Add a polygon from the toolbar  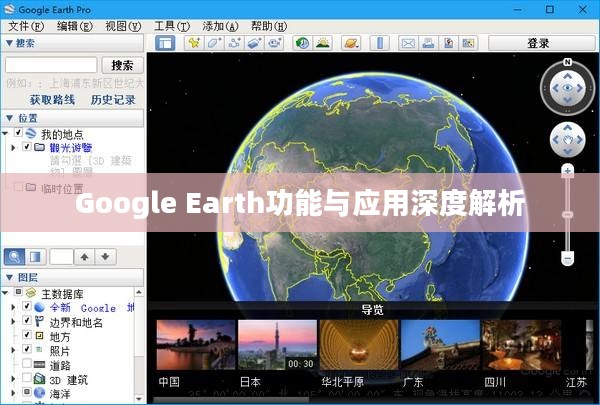pyautogui.click(x=214, y=43)
